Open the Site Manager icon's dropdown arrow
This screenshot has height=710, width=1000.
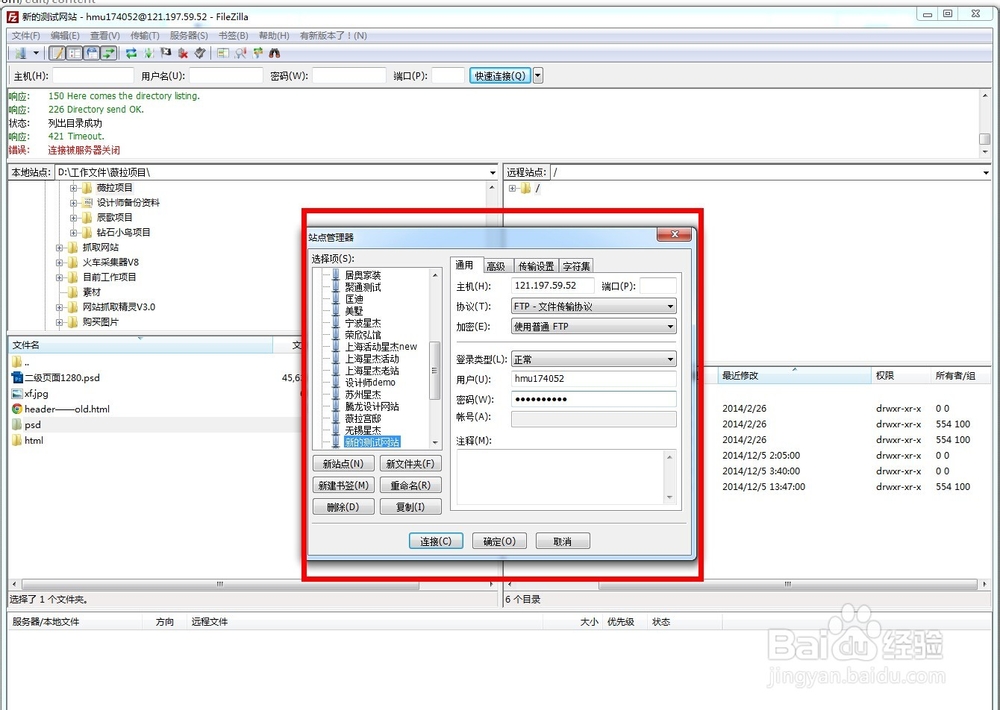click(x=36, y=53)
